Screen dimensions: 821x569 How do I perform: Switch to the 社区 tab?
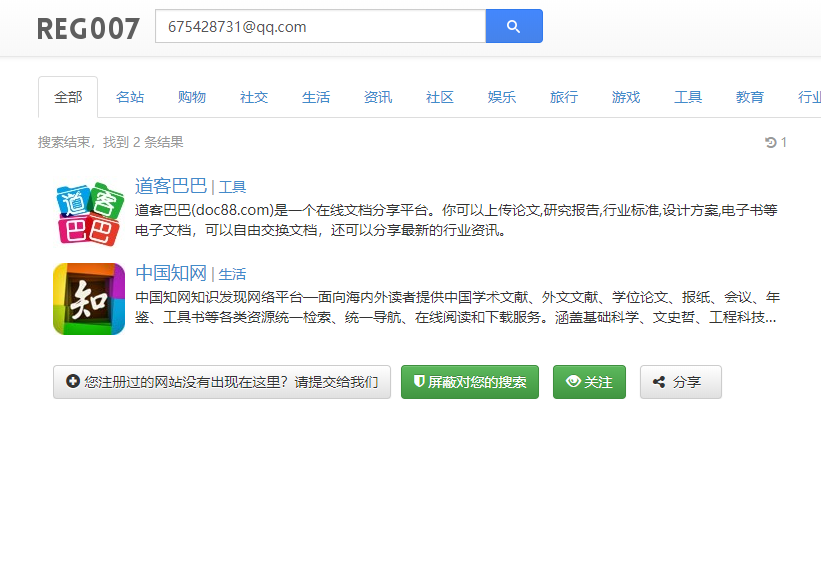pos(440,97)
